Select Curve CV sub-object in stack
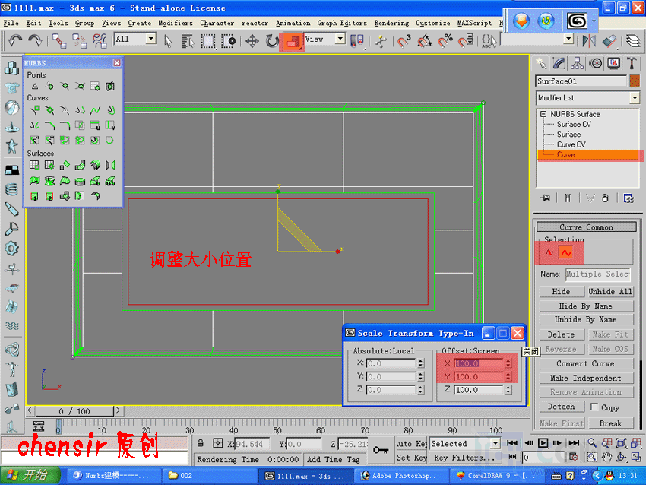 pos(571,144)
